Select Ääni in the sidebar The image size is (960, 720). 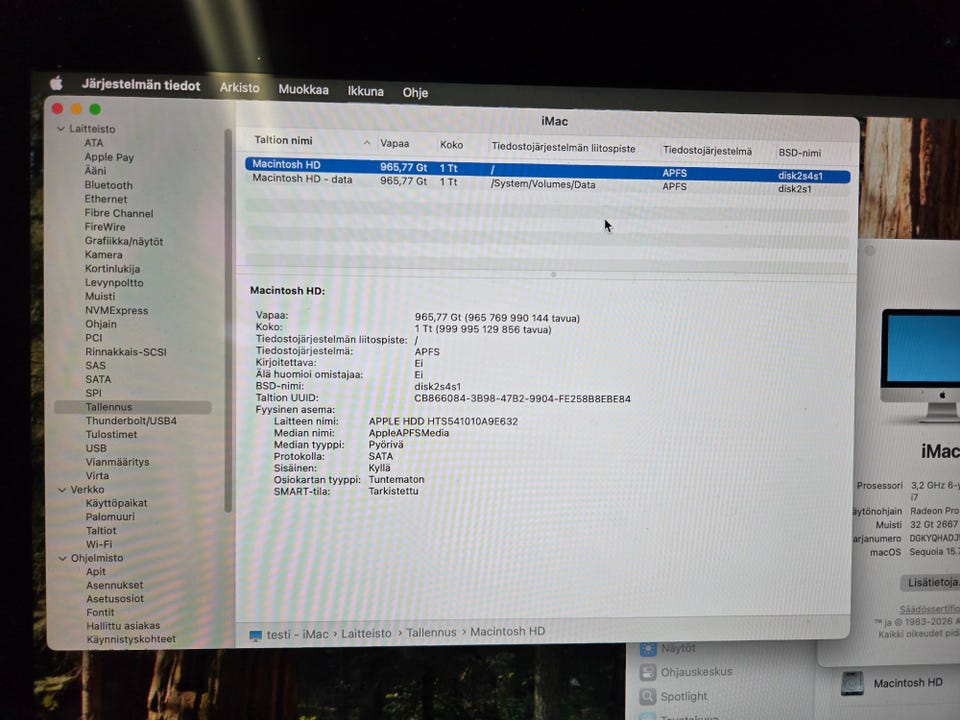[96, 171]
